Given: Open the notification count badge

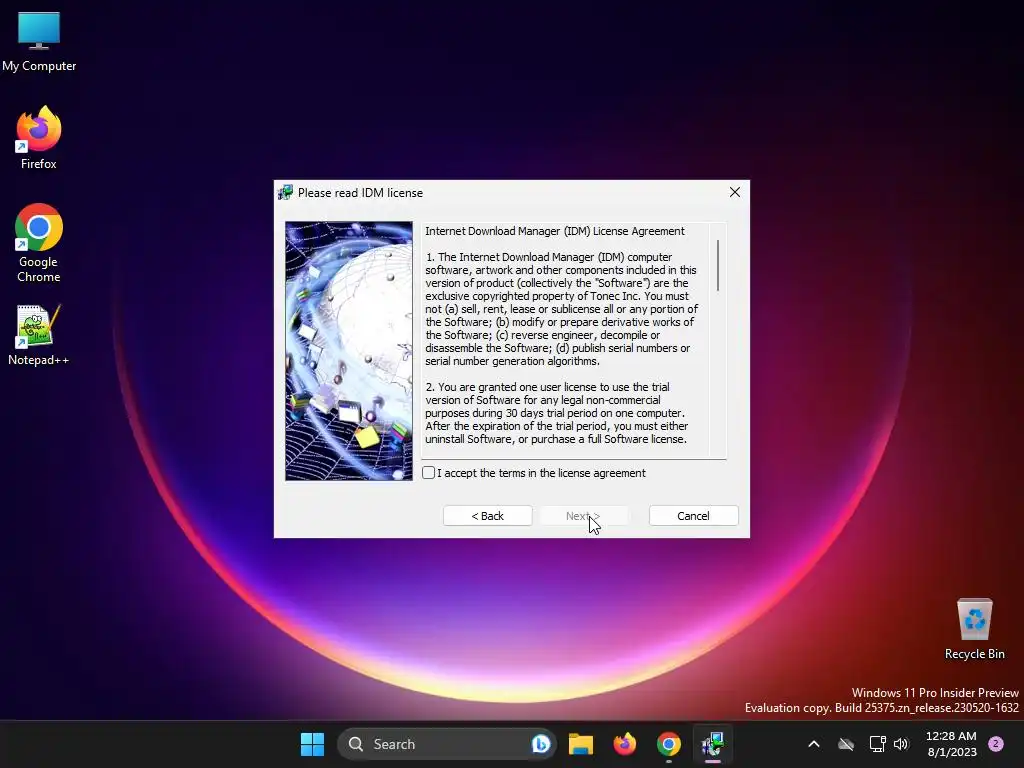Looking at the screenshot, I should coord(996,744).
